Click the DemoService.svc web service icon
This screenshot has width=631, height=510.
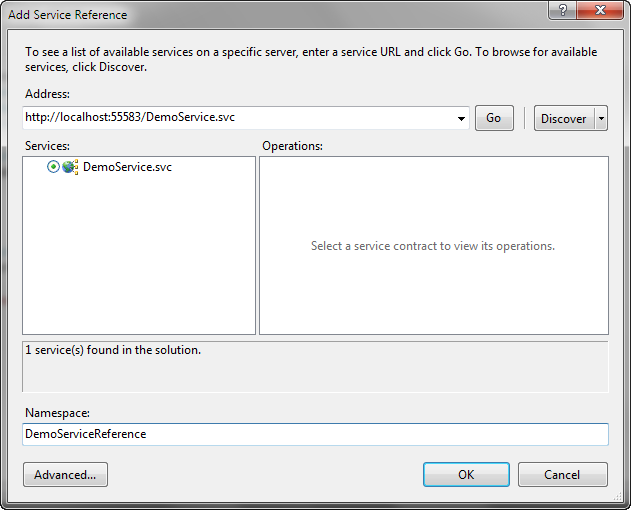[x=71, y=167]
